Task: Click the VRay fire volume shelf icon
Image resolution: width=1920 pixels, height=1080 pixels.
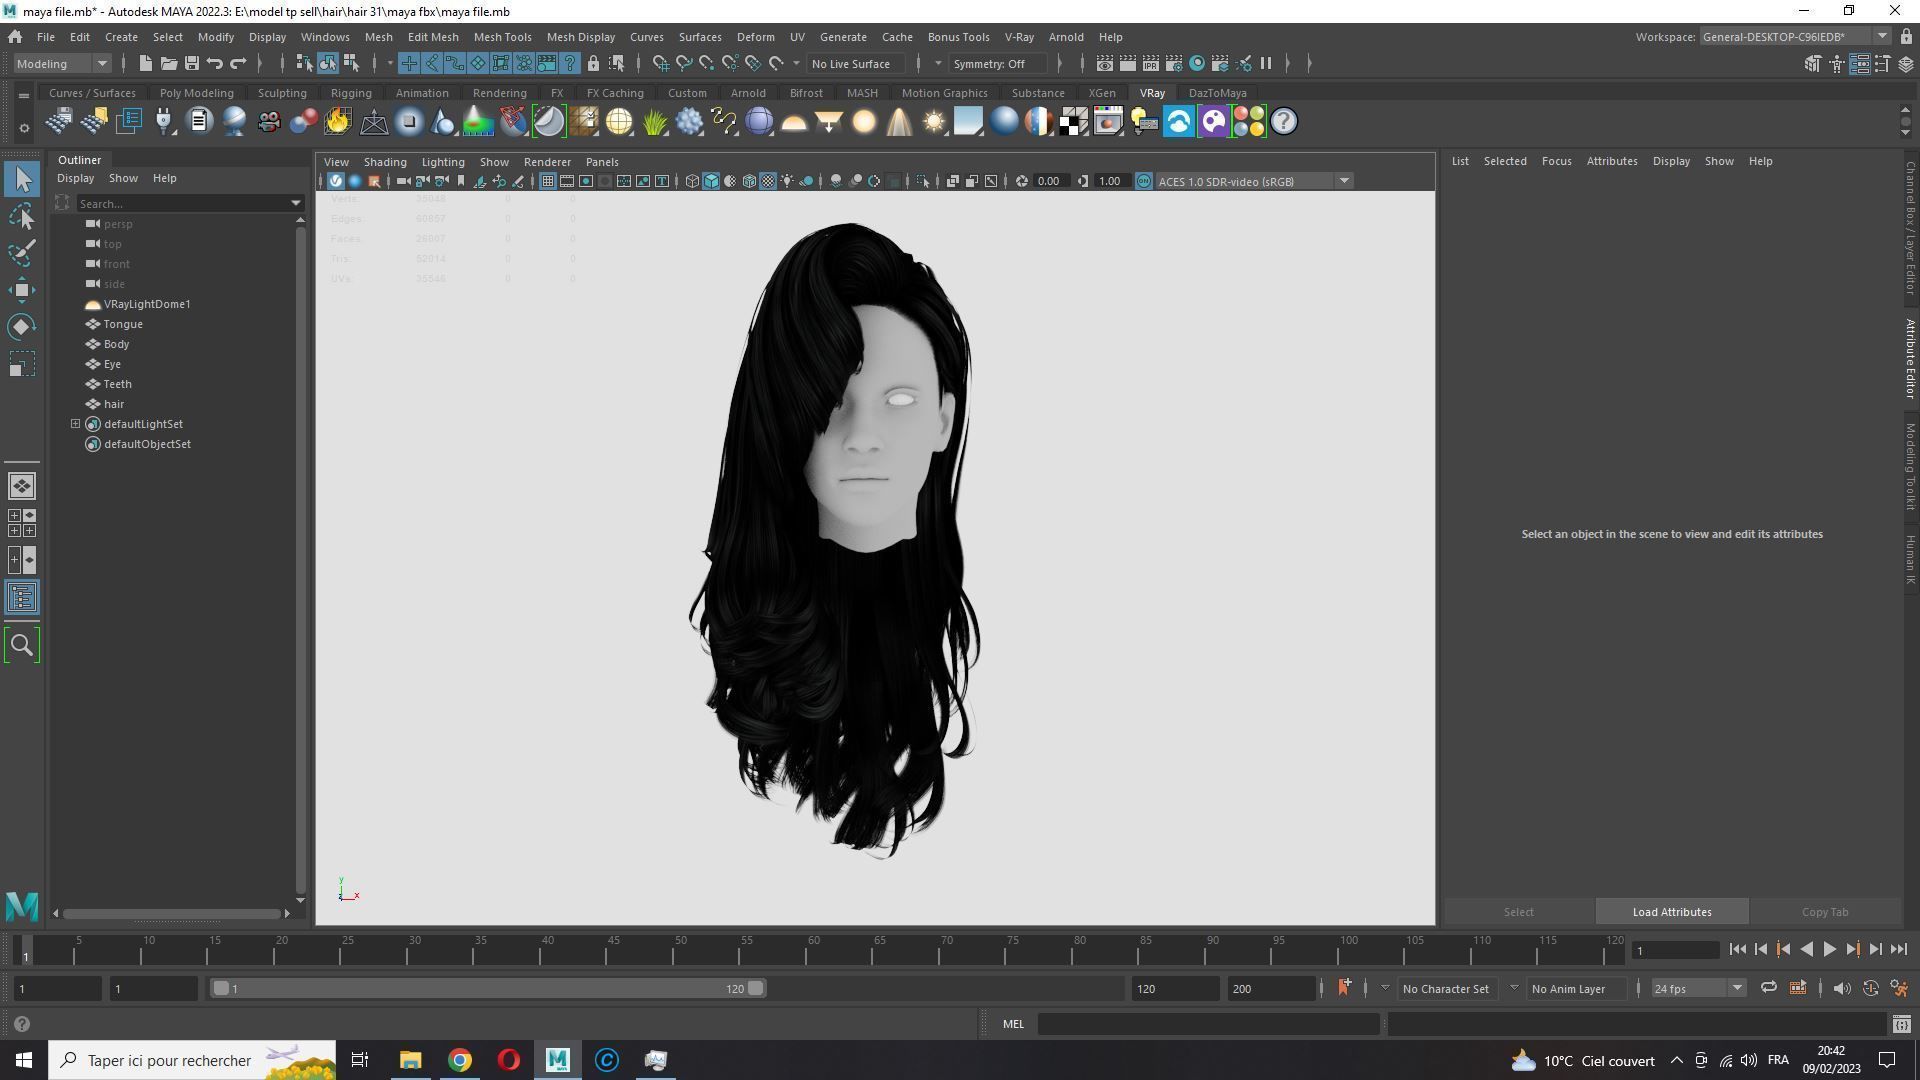Action: 338,122
